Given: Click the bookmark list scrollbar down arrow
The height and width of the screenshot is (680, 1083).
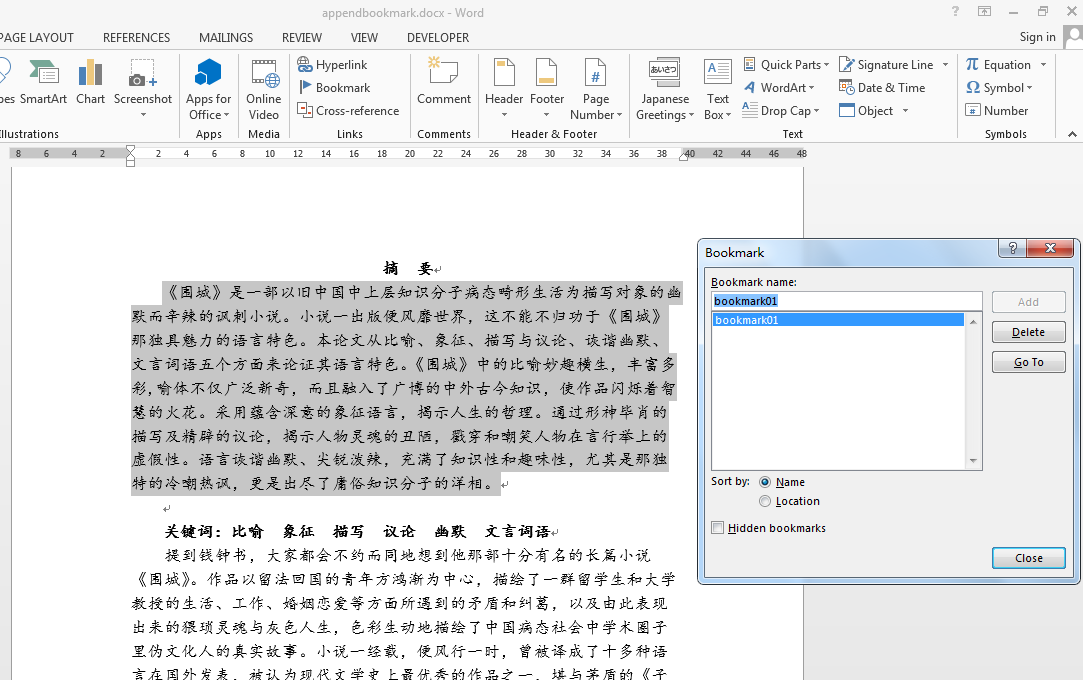Looking at the screenshot, I should tap(973, 461).
